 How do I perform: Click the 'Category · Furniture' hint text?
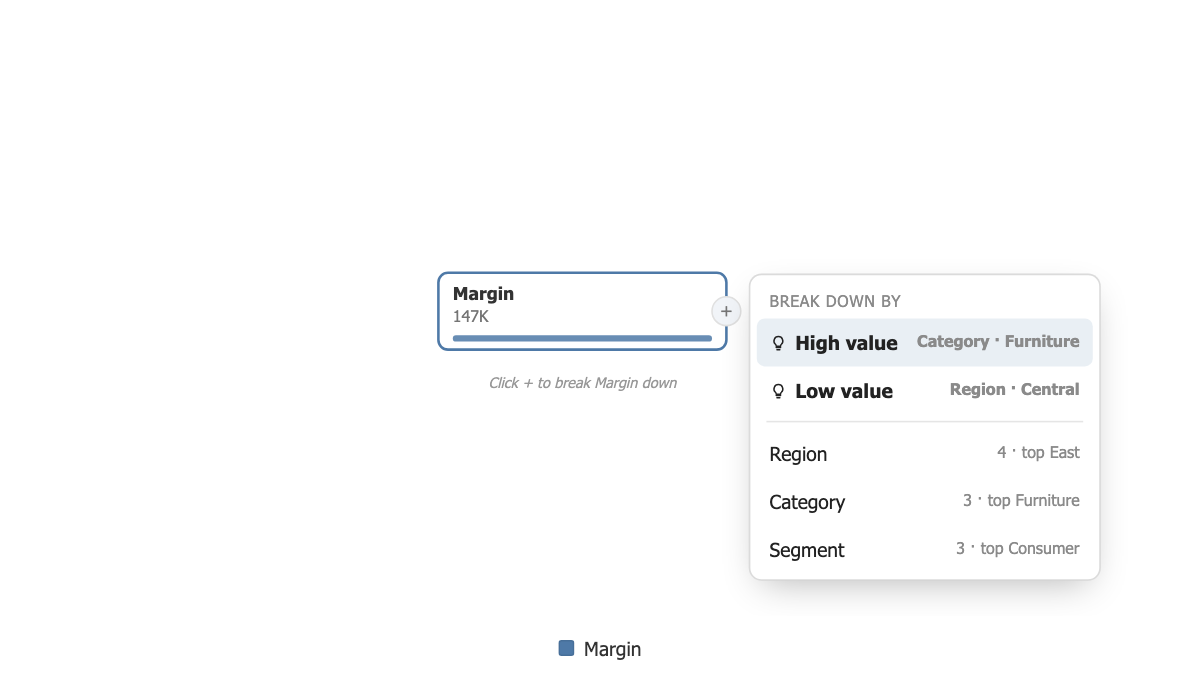click(x=998, y=342)
